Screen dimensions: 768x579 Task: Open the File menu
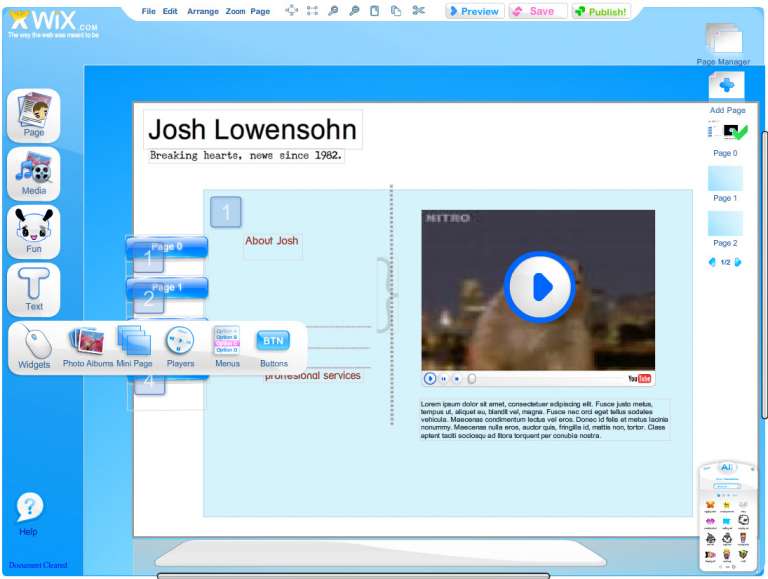pyautogui.click(x=149, y=11)
